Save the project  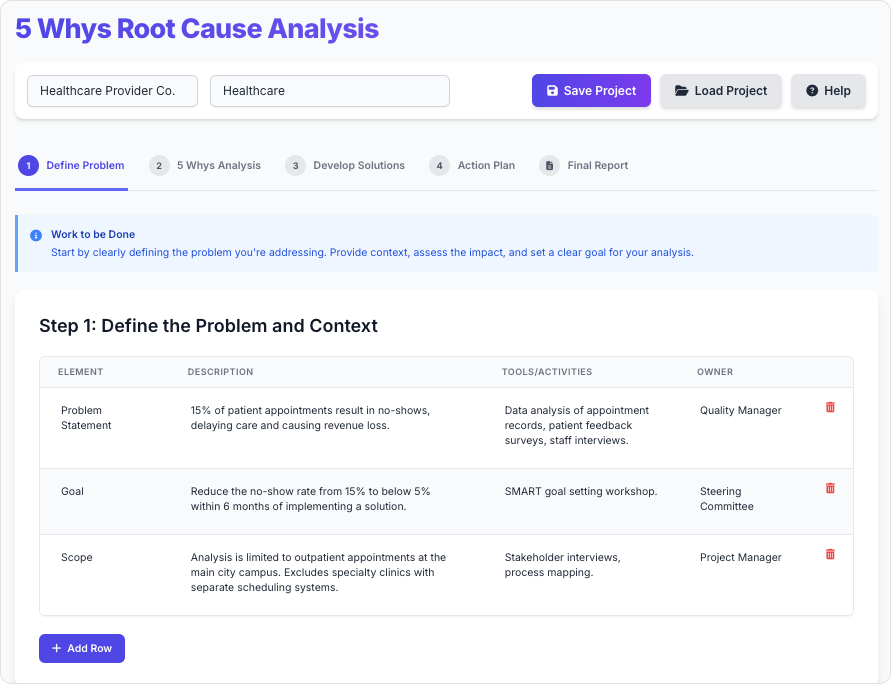point(591,91)
